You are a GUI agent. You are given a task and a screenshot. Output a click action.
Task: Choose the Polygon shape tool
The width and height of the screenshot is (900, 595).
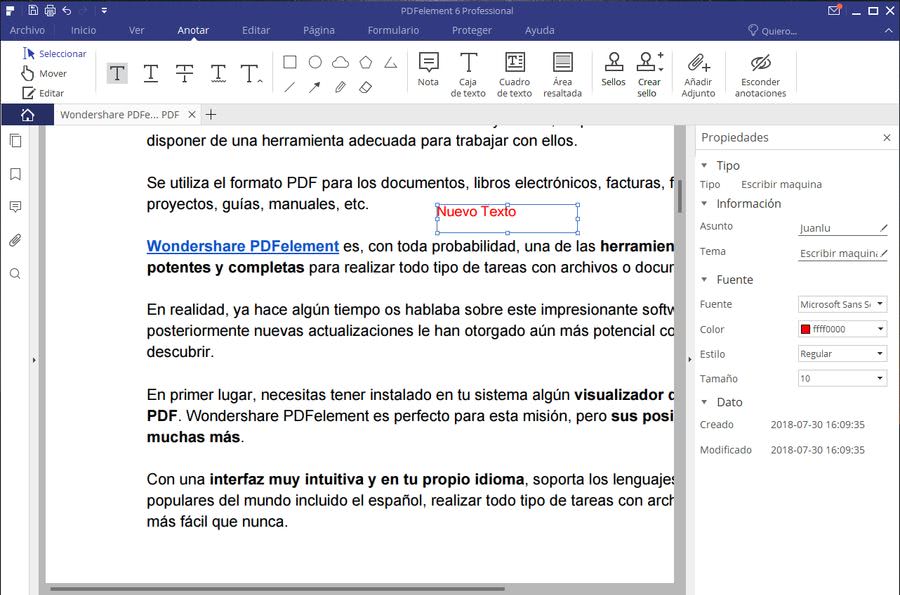point(366,62)
